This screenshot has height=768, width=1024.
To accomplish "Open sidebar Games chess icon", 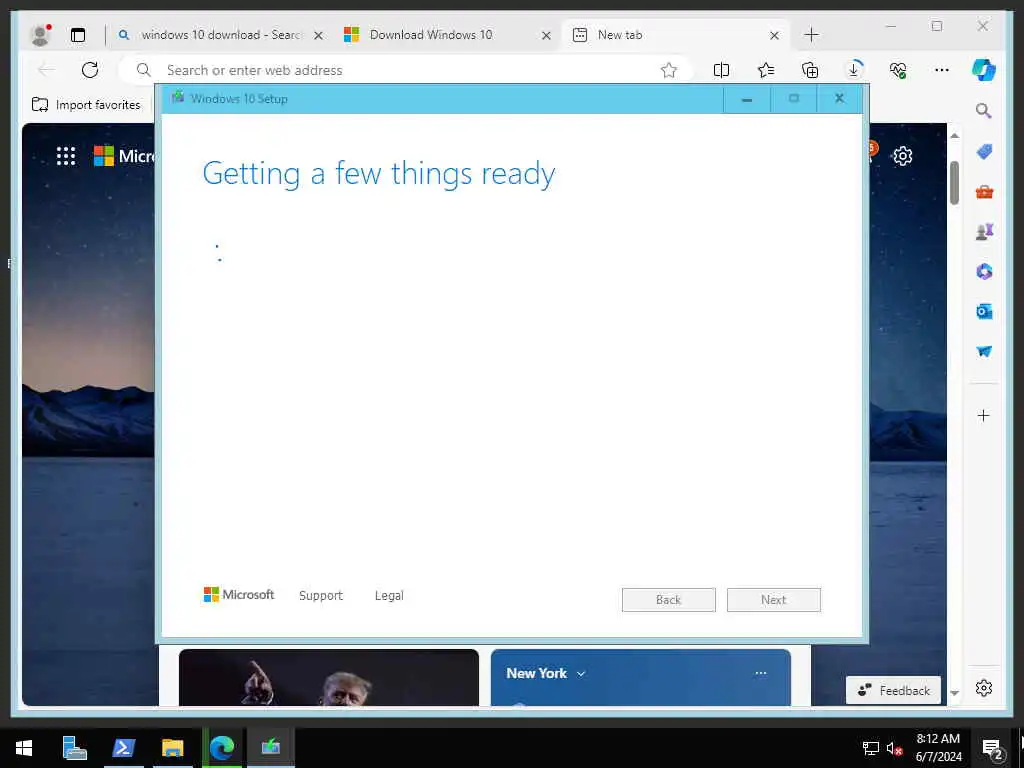I will [984, 231].
